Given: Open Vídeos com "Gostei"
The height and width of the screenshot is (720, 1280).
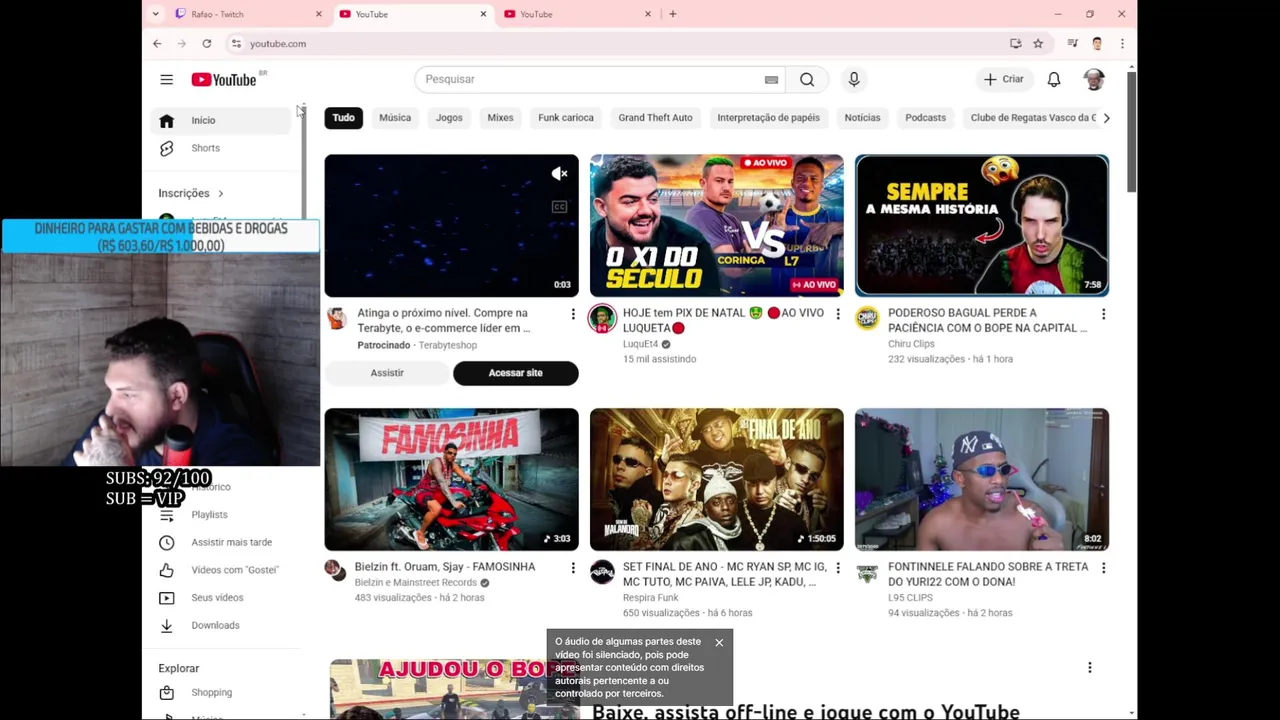Looking at the screenshot, I should point(221,570).
